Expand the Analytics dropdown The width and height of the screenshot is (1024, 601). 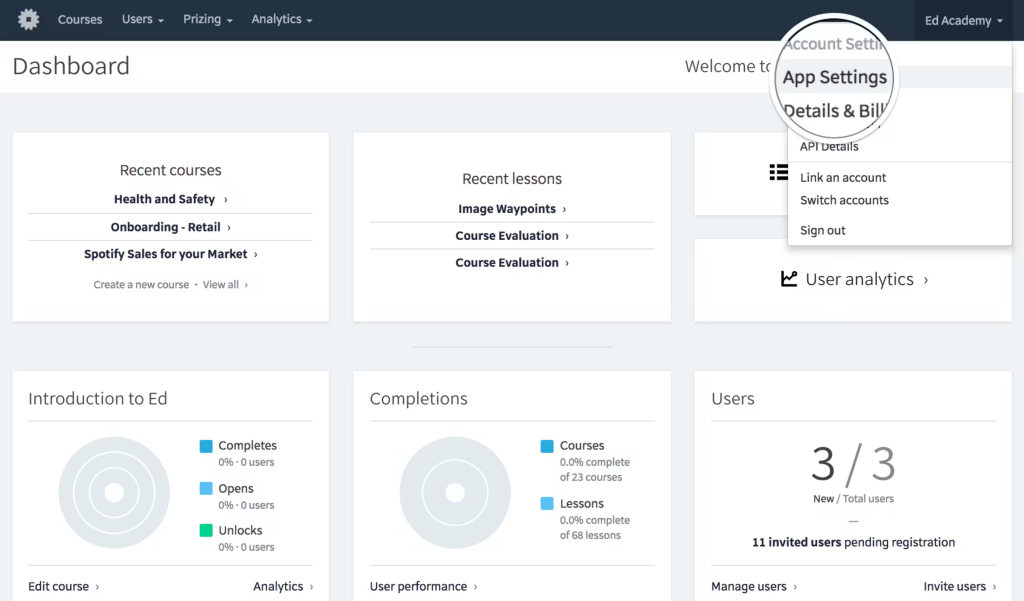[x=281, y=19]
